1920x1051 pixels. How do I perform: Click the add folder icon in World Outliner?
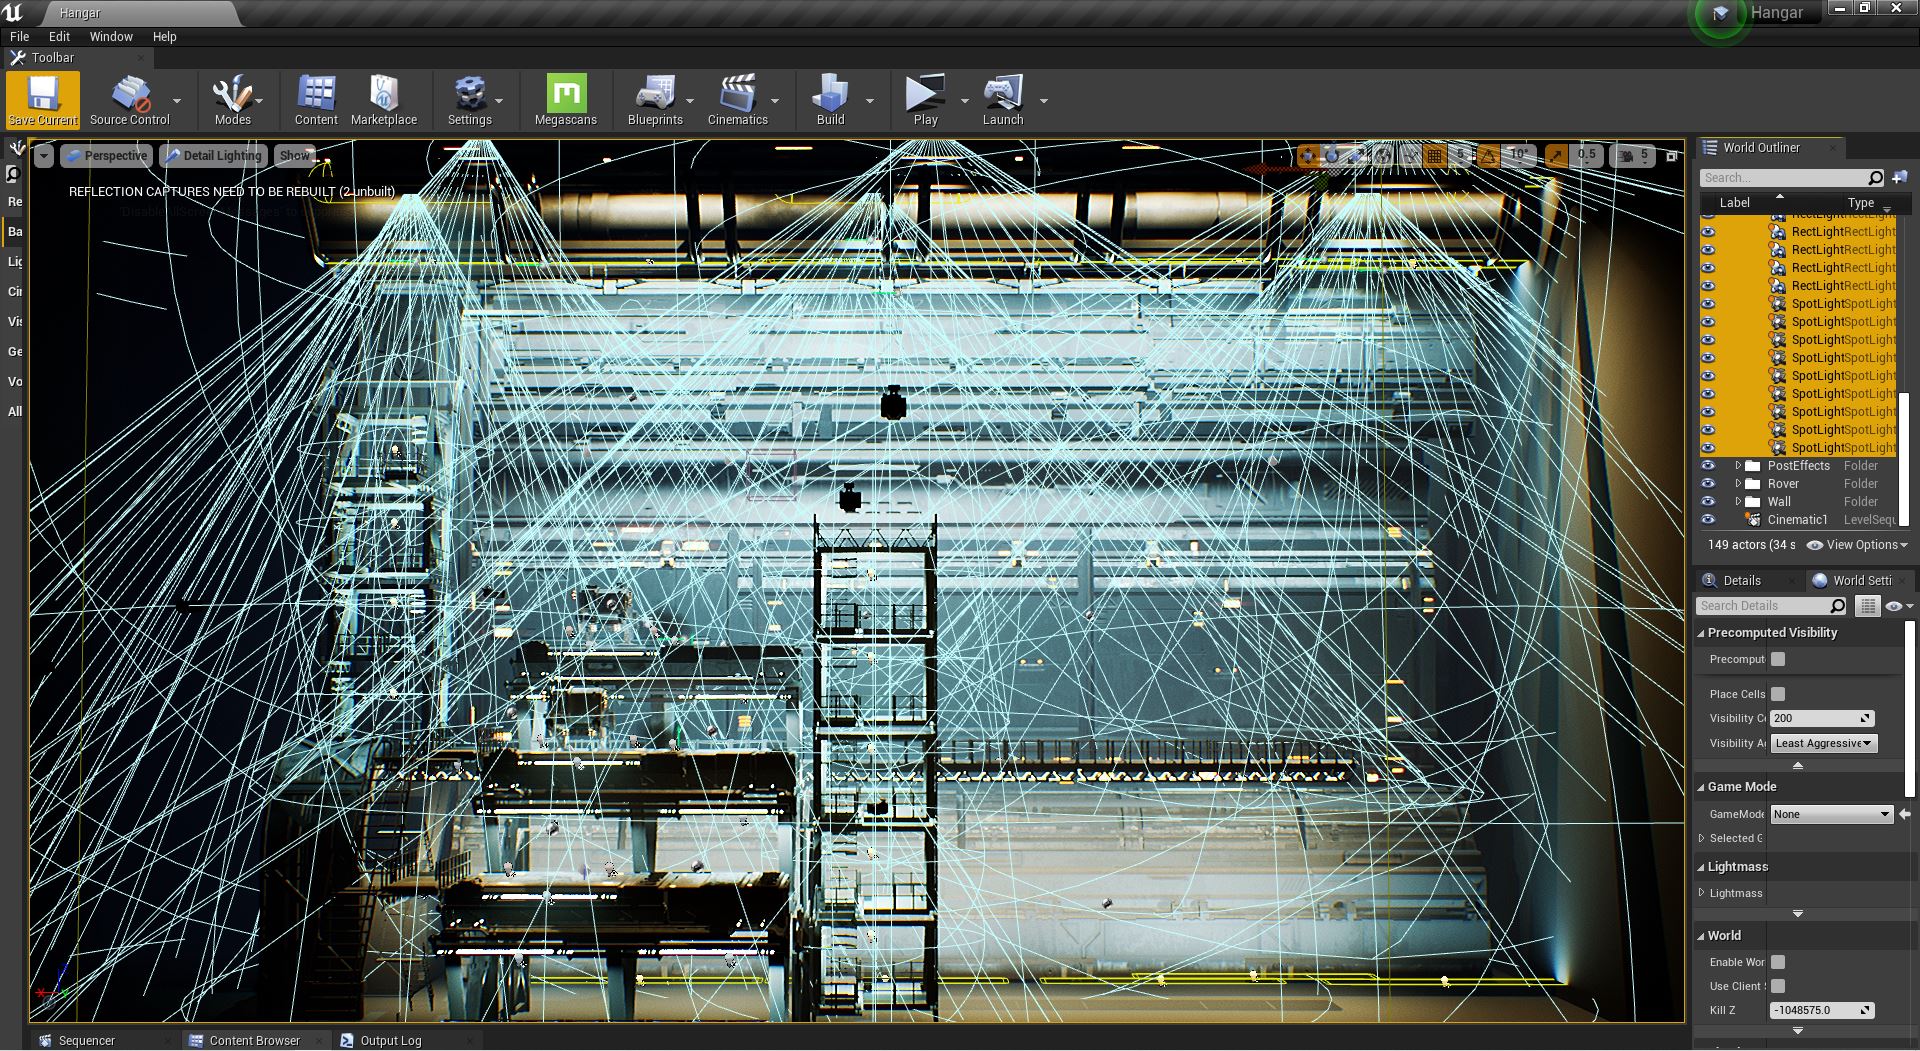coord(1899,177)
